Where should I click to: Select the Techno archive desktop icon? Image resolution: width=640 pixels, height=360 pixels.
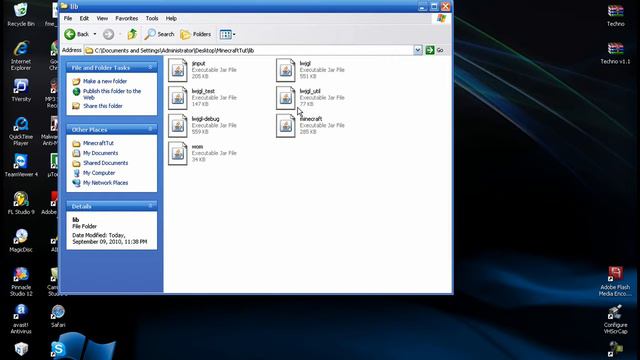point(616,16)
